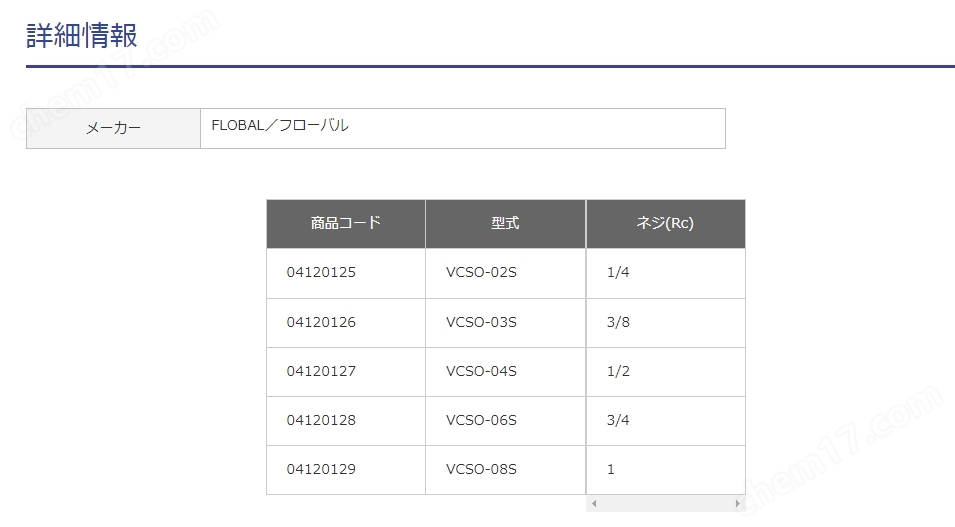955x527 pixels.
Task: Click model VCSO-04S cell
Action: coord(506,372)
